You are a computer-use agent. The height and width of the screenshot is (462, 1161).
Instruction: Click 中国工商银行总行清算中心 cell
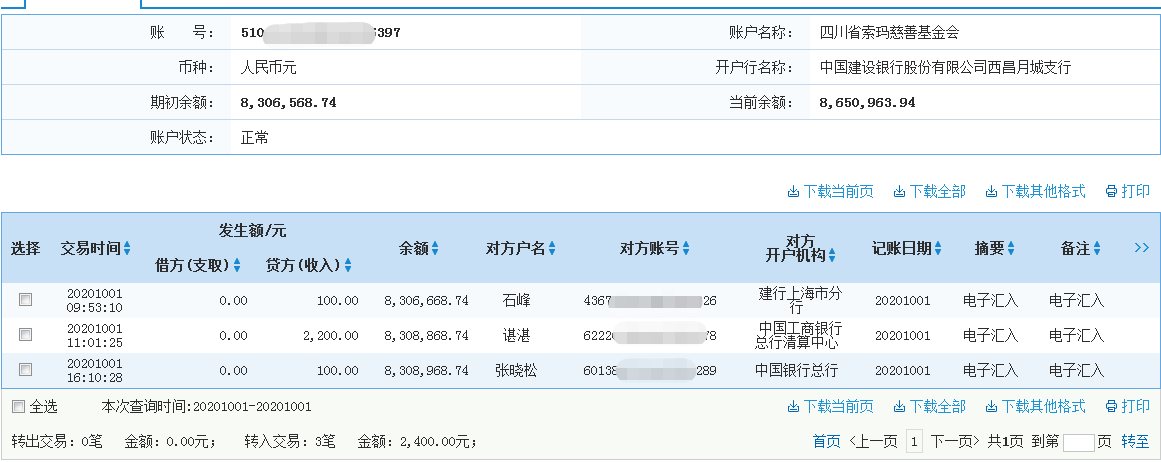coord(797,335)
